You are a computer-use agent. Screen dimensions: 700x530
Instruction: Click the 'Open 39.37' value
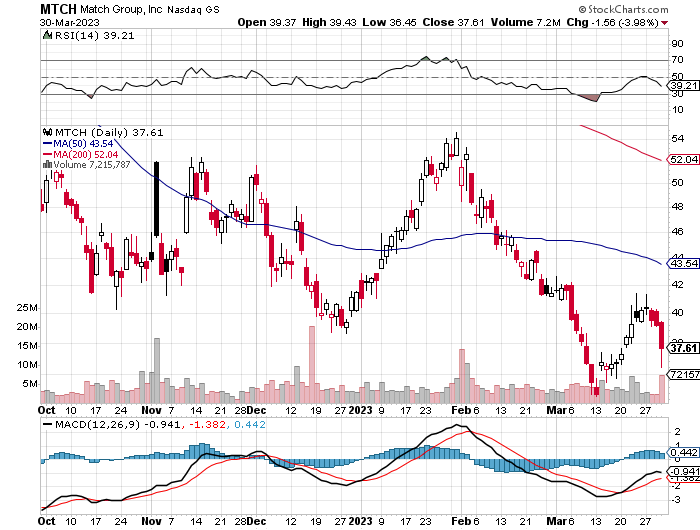[267, 22]
